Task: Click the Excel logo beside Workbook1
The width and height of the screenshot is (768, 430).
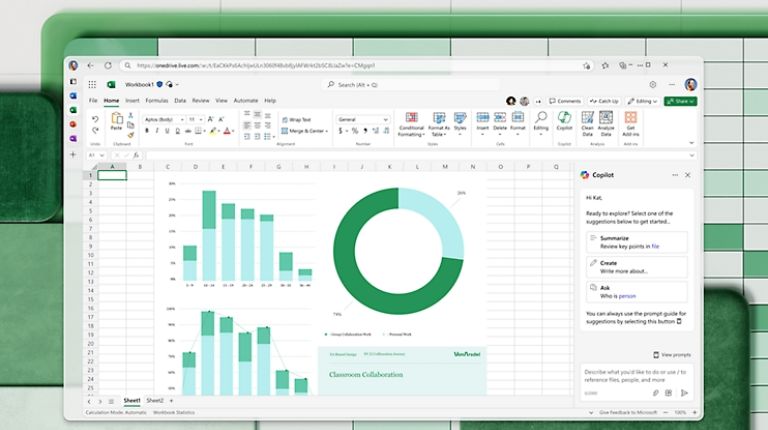Action: click(x=111, y=85)
